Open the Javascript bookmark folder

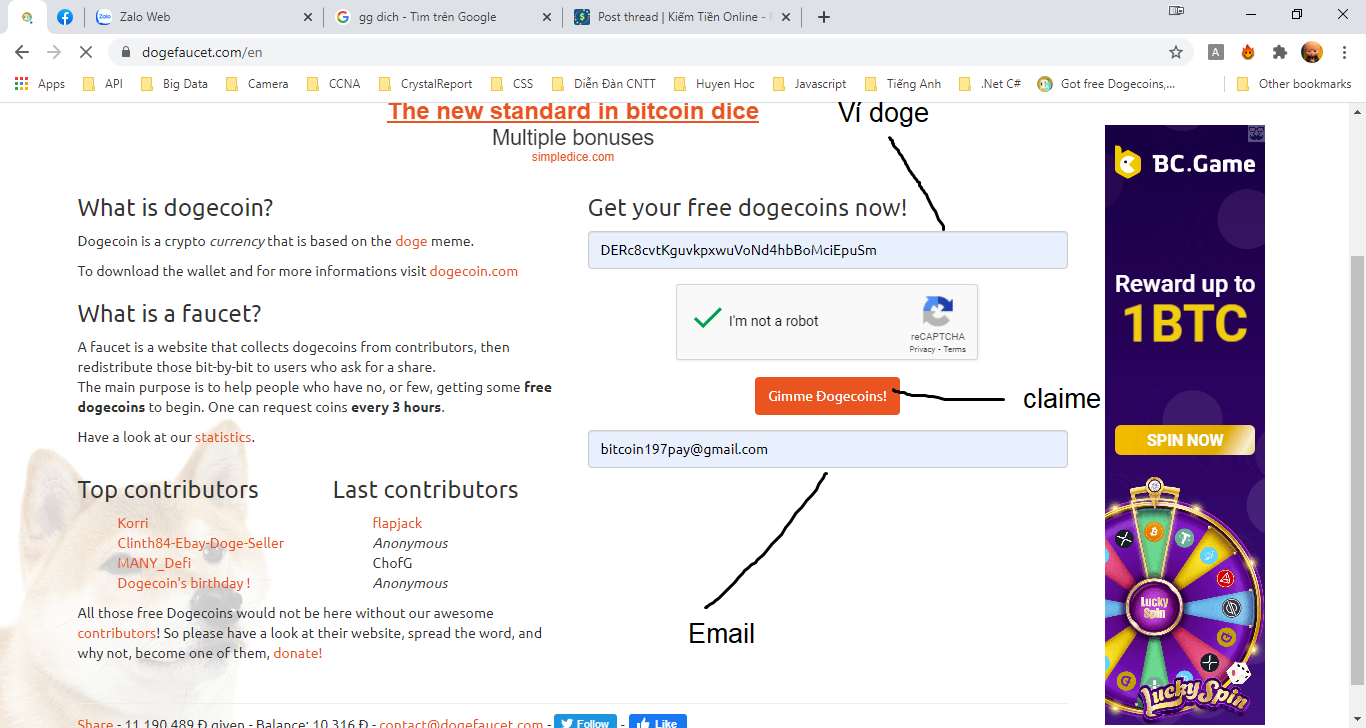809,84
